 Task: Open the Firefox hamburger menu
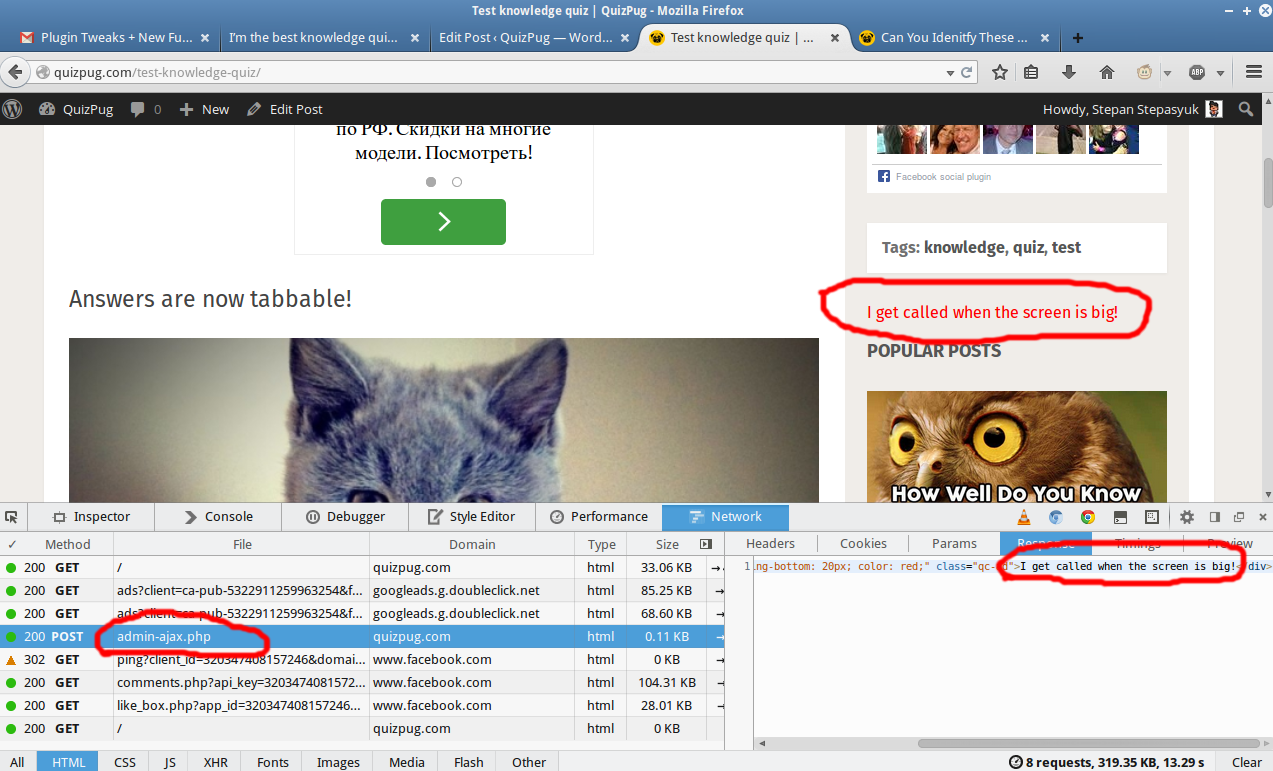pyautogui.click(x=1253, y=72)
